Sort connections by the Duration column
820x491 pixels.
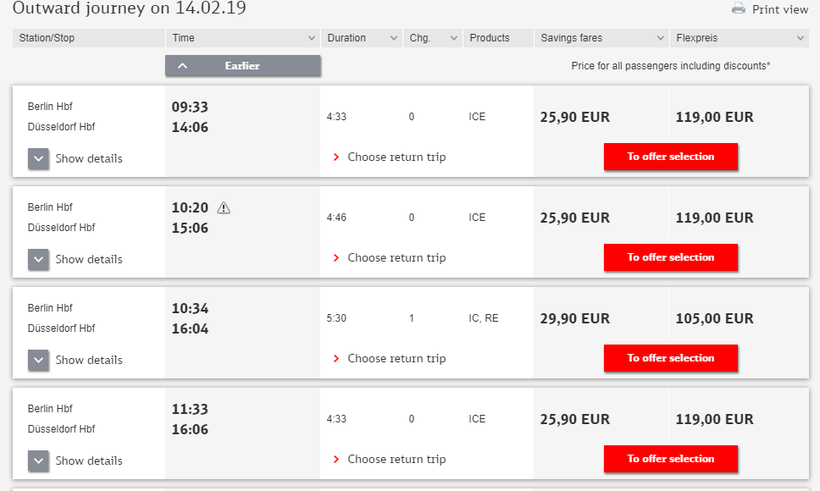(x=362, y=38)
